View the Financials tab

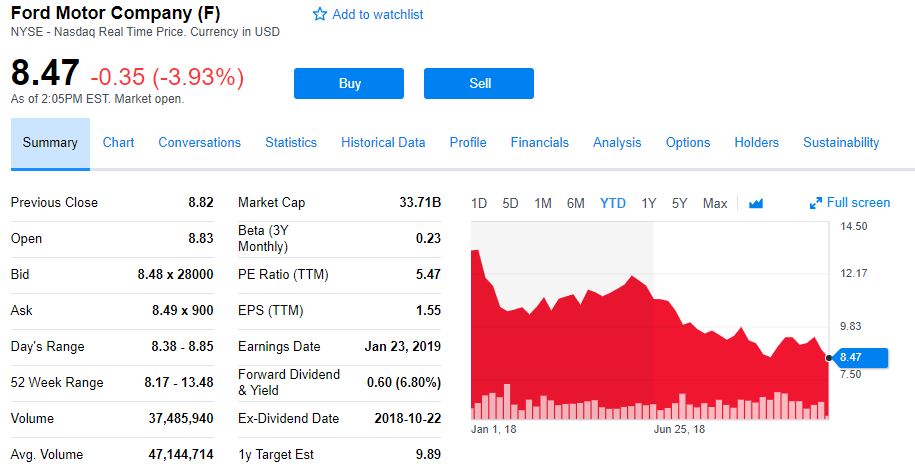coord(540,142)
